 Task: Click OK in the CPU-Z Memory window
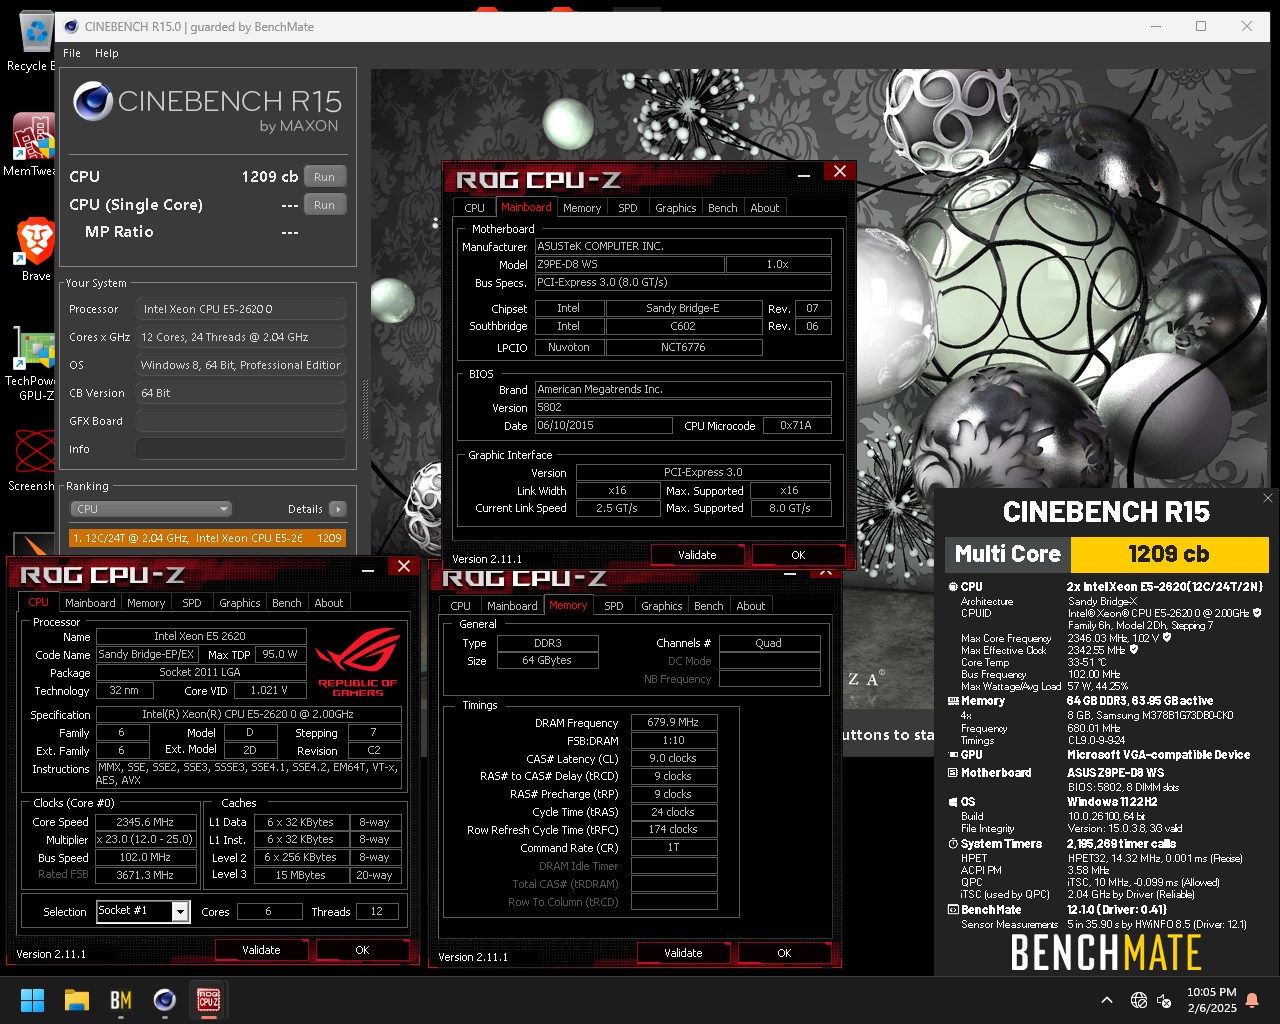click(x=784, y=953)
